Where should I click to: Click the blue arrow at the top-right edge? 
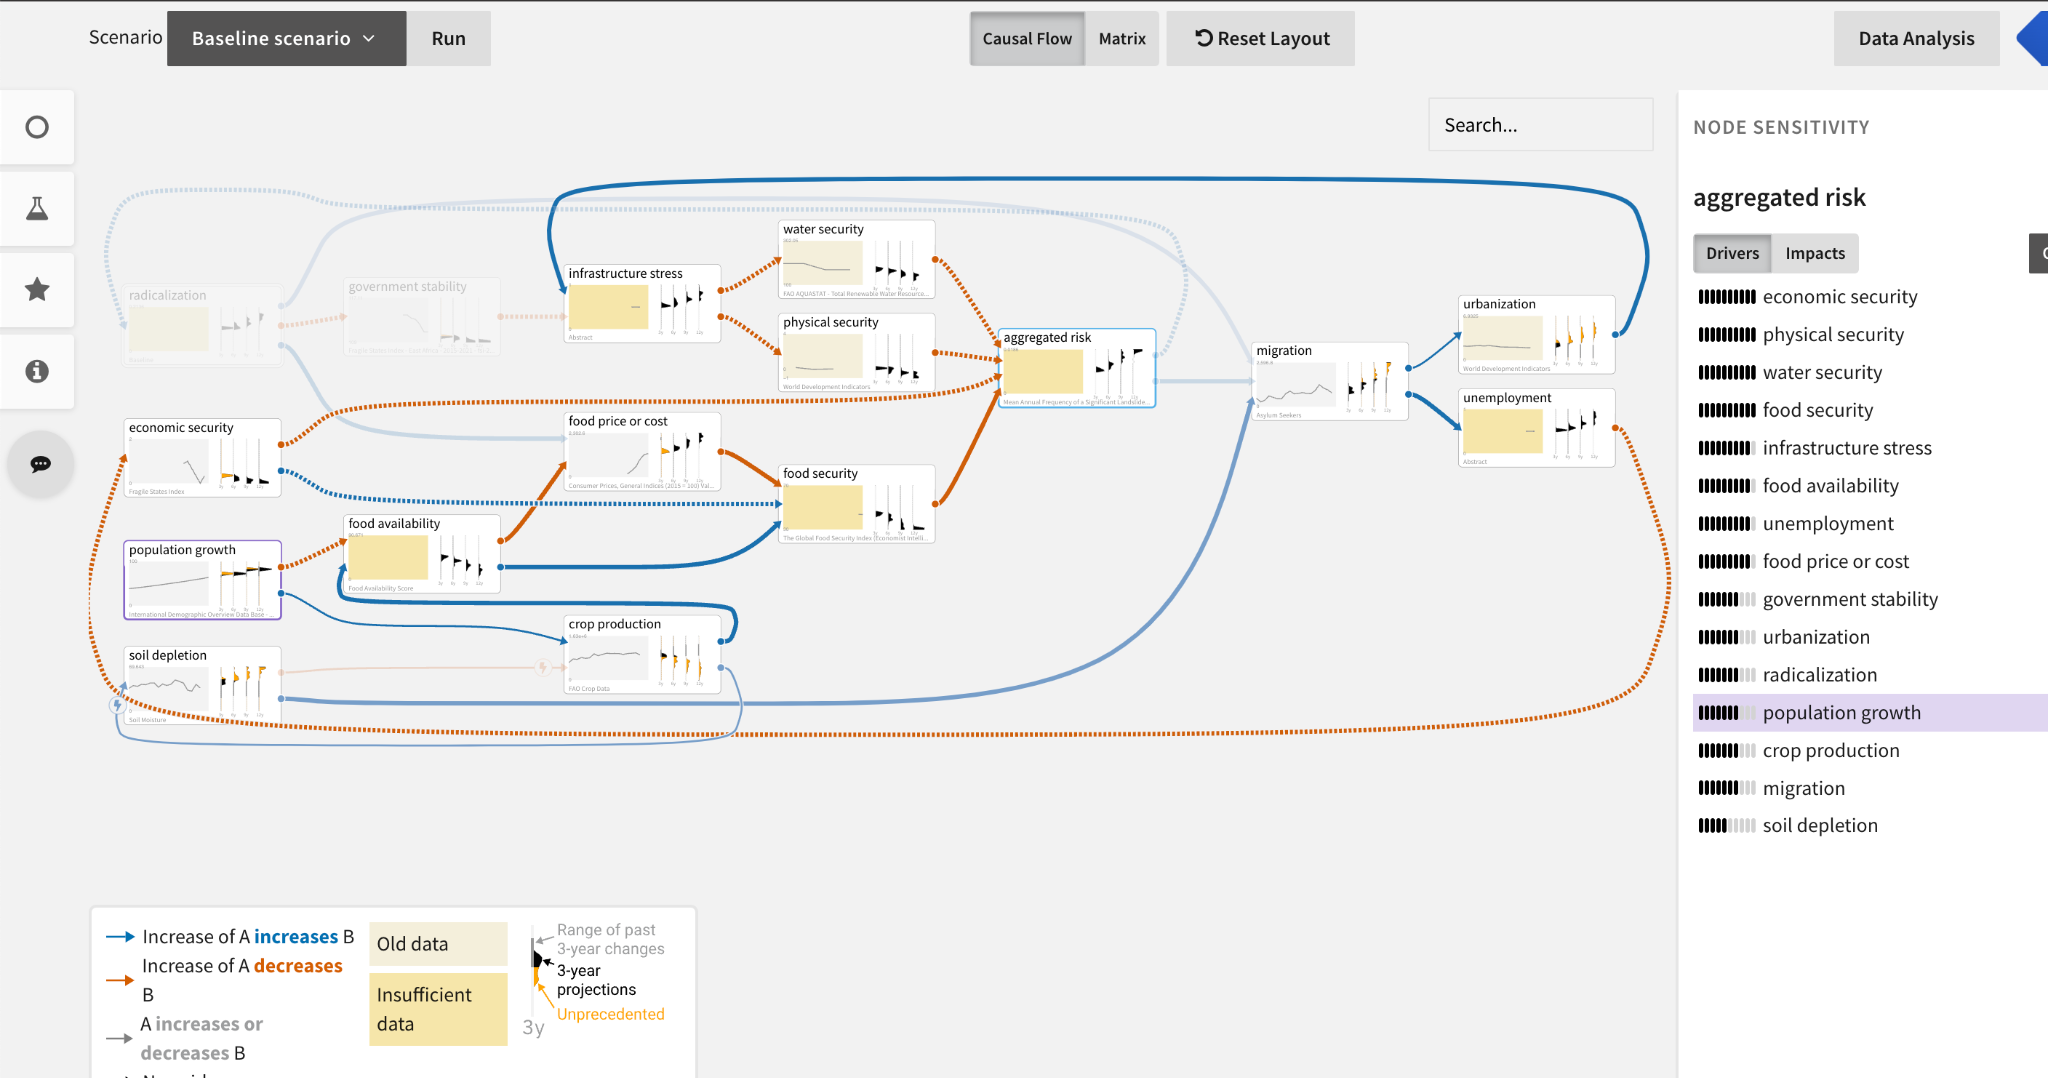coord(2035,38)
